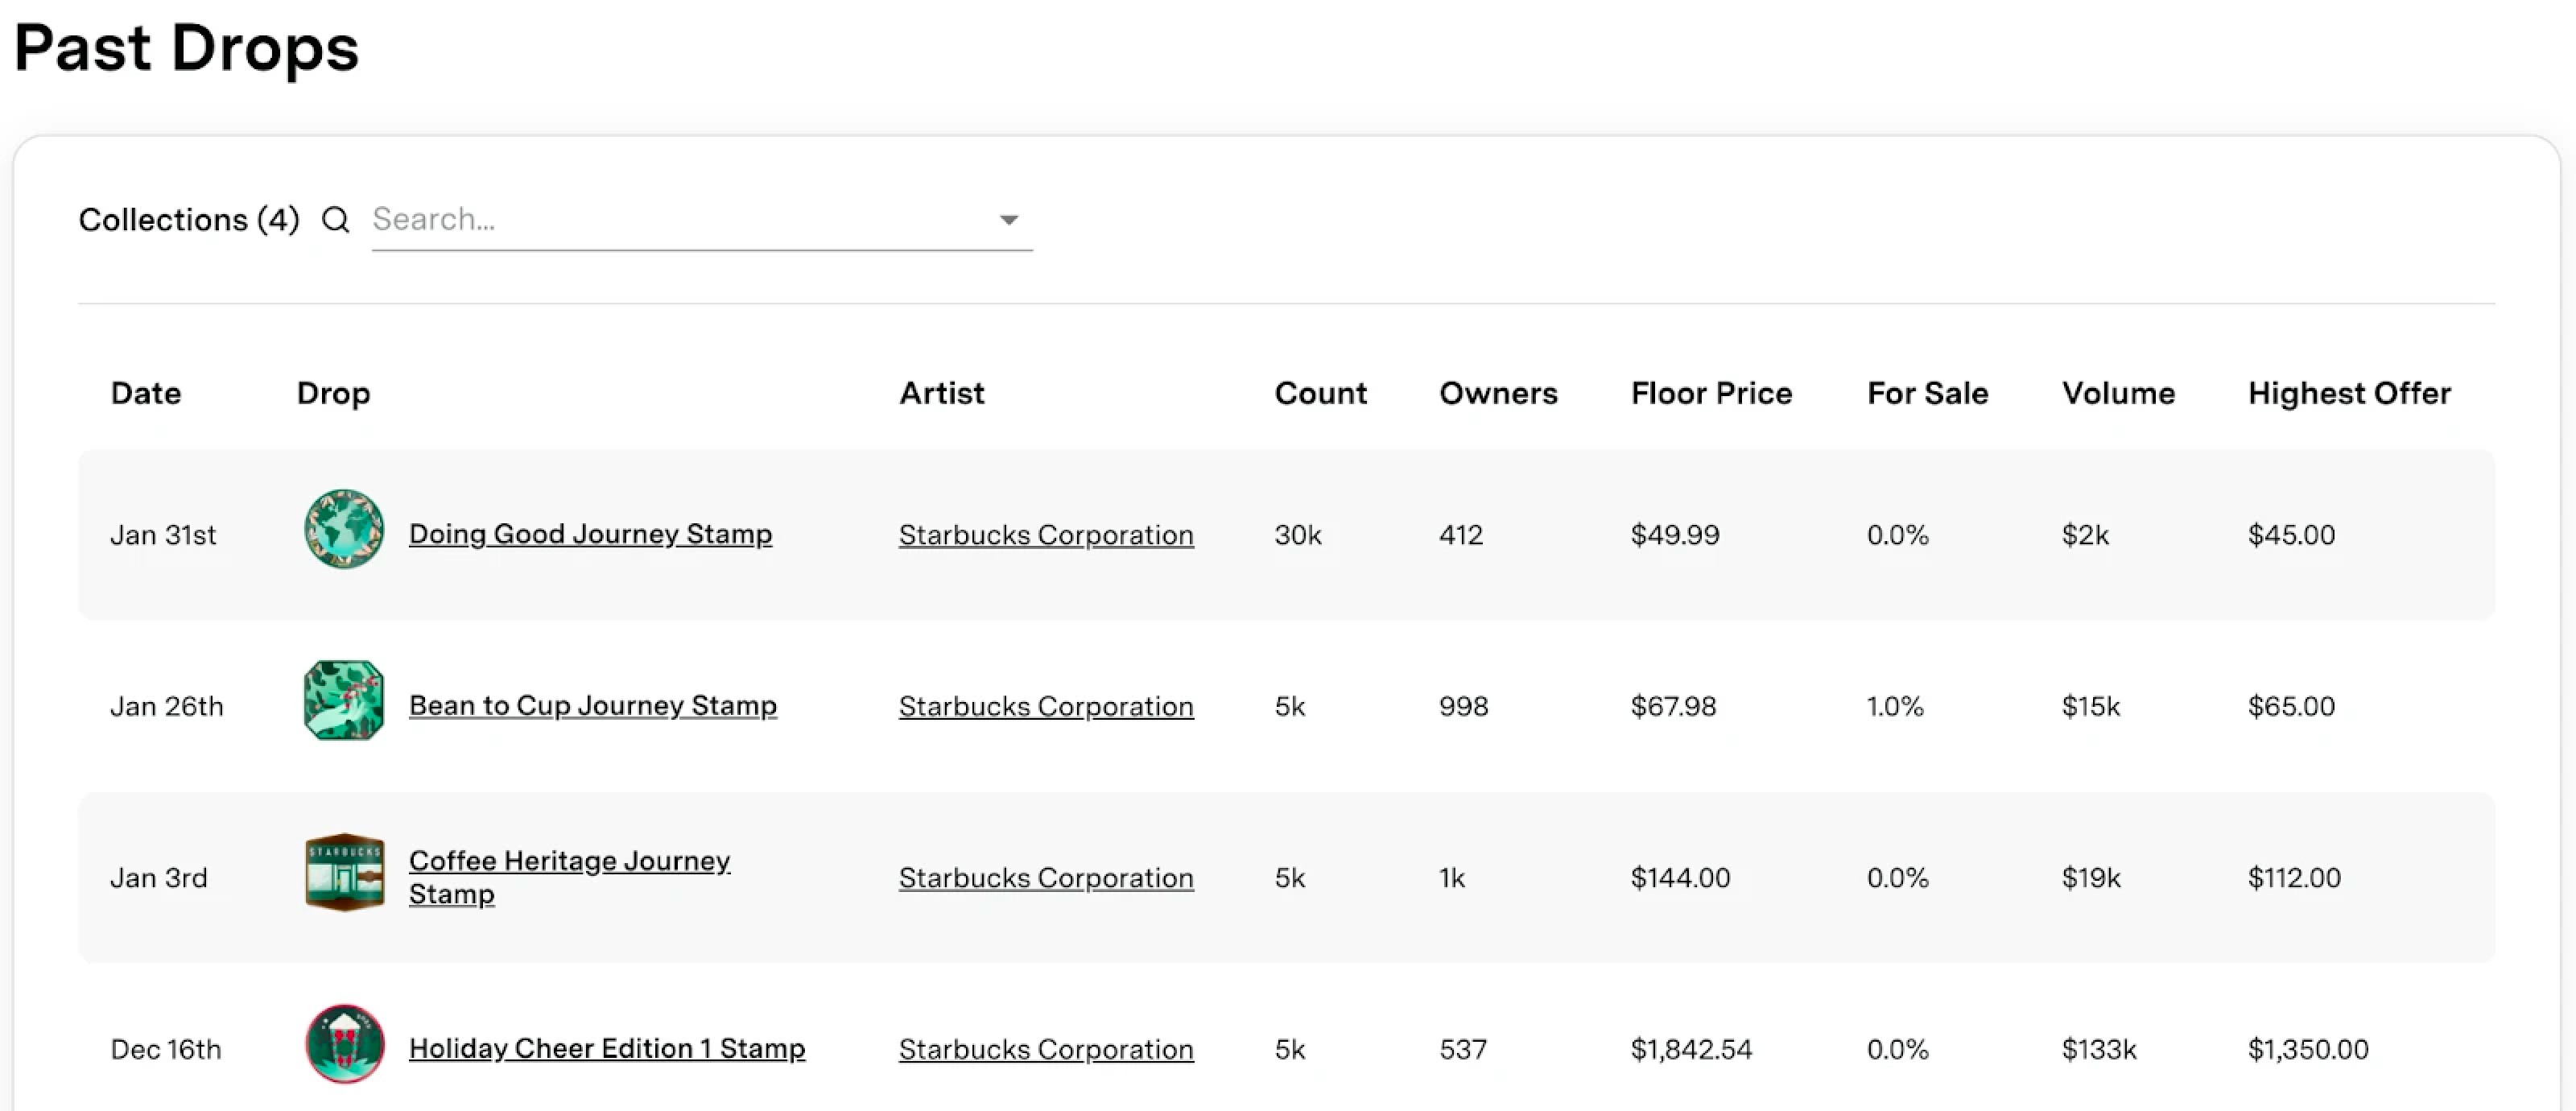Viewport: 2576px width, 1111px height.
Task: Sort by the Floor Price column header
Action: pyautogui.click(x=1711, y=393)
